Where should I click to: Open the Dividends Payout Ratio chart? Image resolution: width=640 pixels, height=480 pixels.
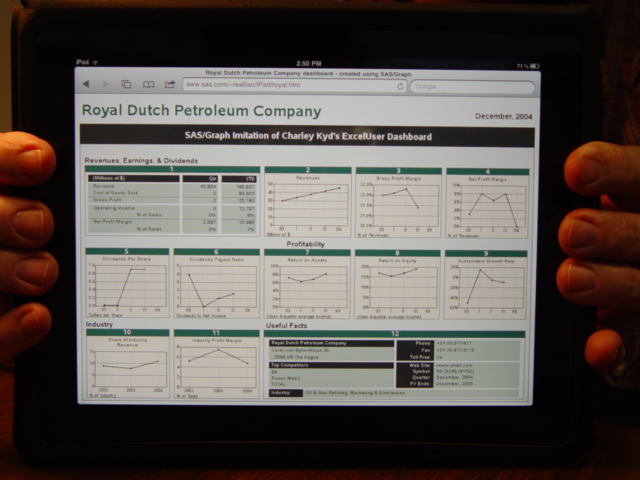pyautogui.click(x=216, y=283)
